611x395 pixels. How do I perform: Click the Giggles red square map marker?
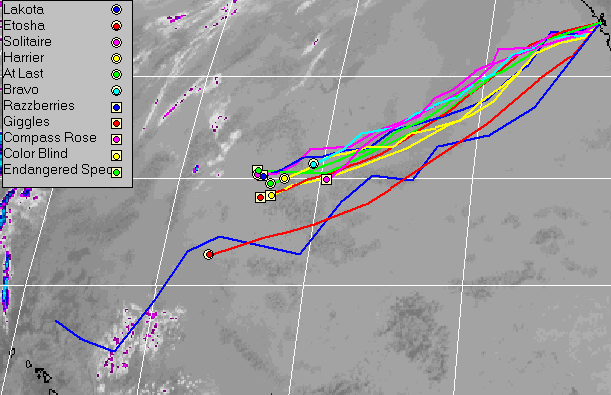[x=260, y=197]
